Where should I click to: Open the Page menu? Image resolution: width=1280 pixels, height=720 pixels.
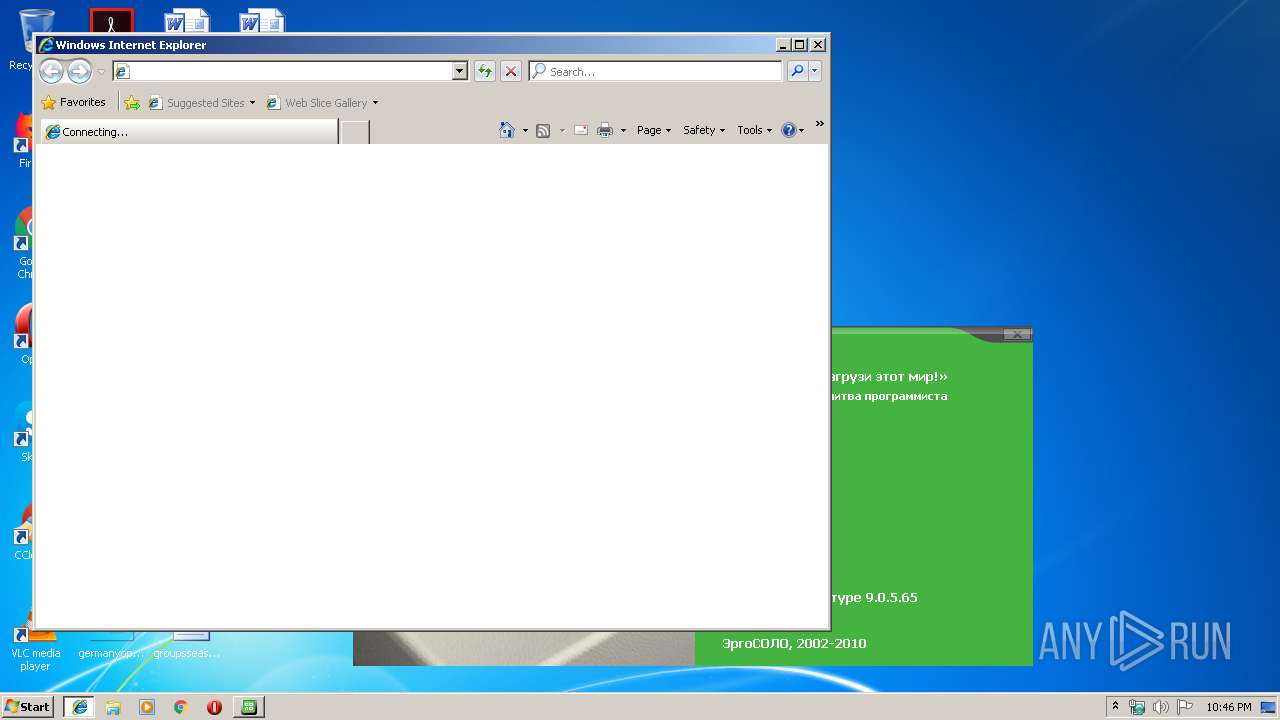pyautogui.click(x=654, y=130)
